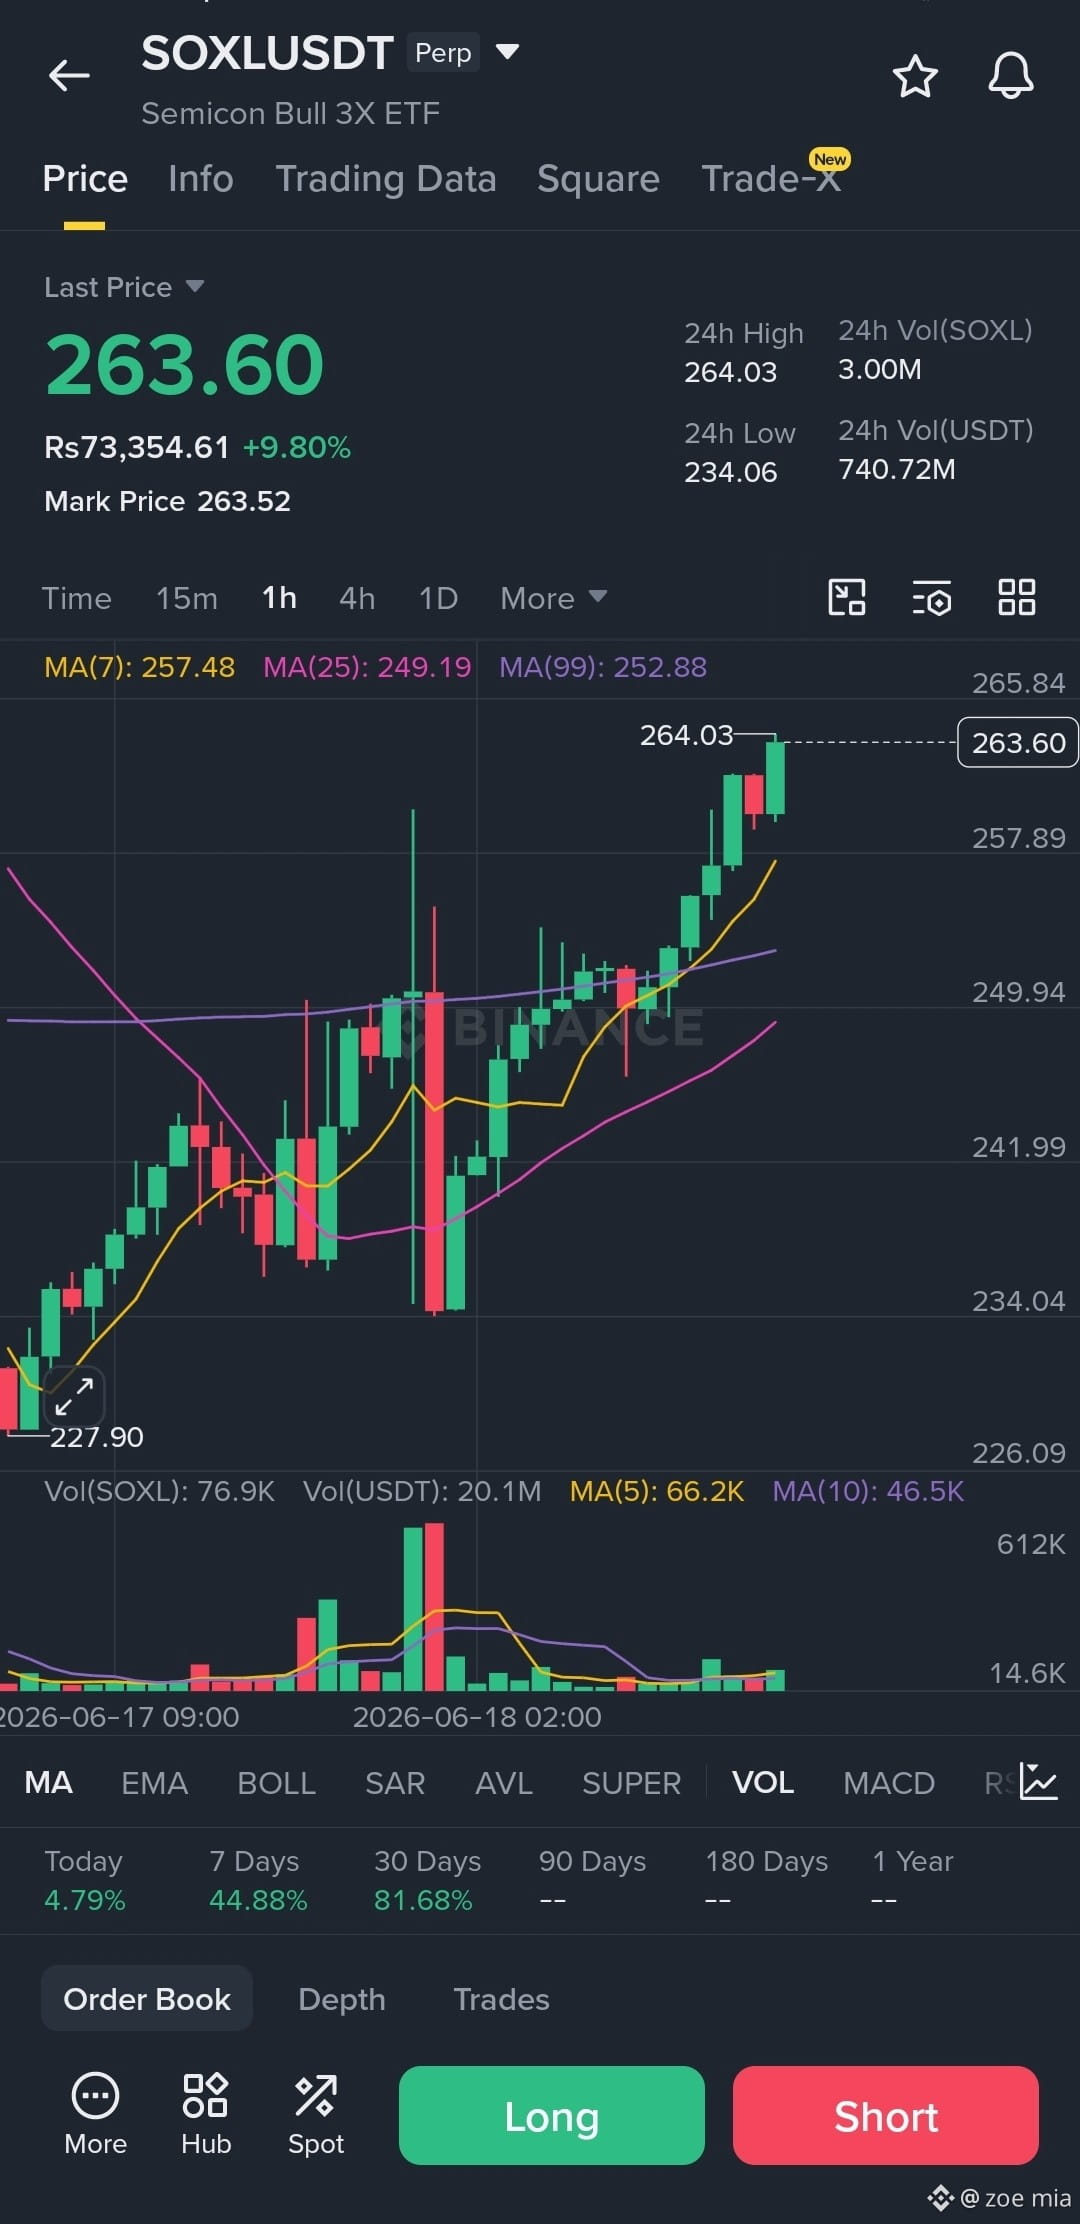Screen dimensions: 1080x2224
Task: Switch to Spot trading icon
Action: (316, 2113)
